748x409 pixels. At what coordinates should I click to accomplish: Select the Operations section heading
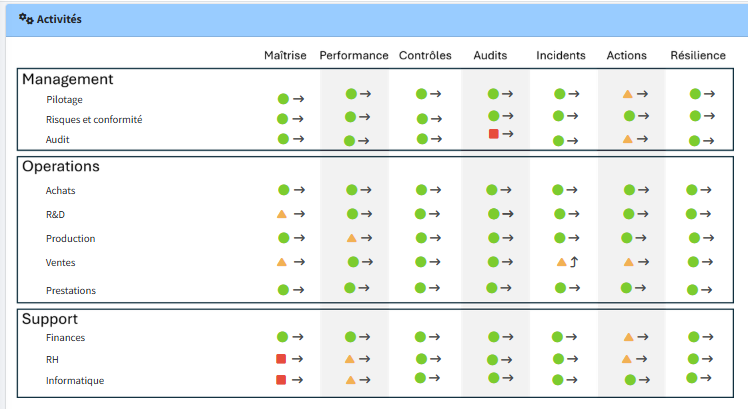(x=61, y=167)
